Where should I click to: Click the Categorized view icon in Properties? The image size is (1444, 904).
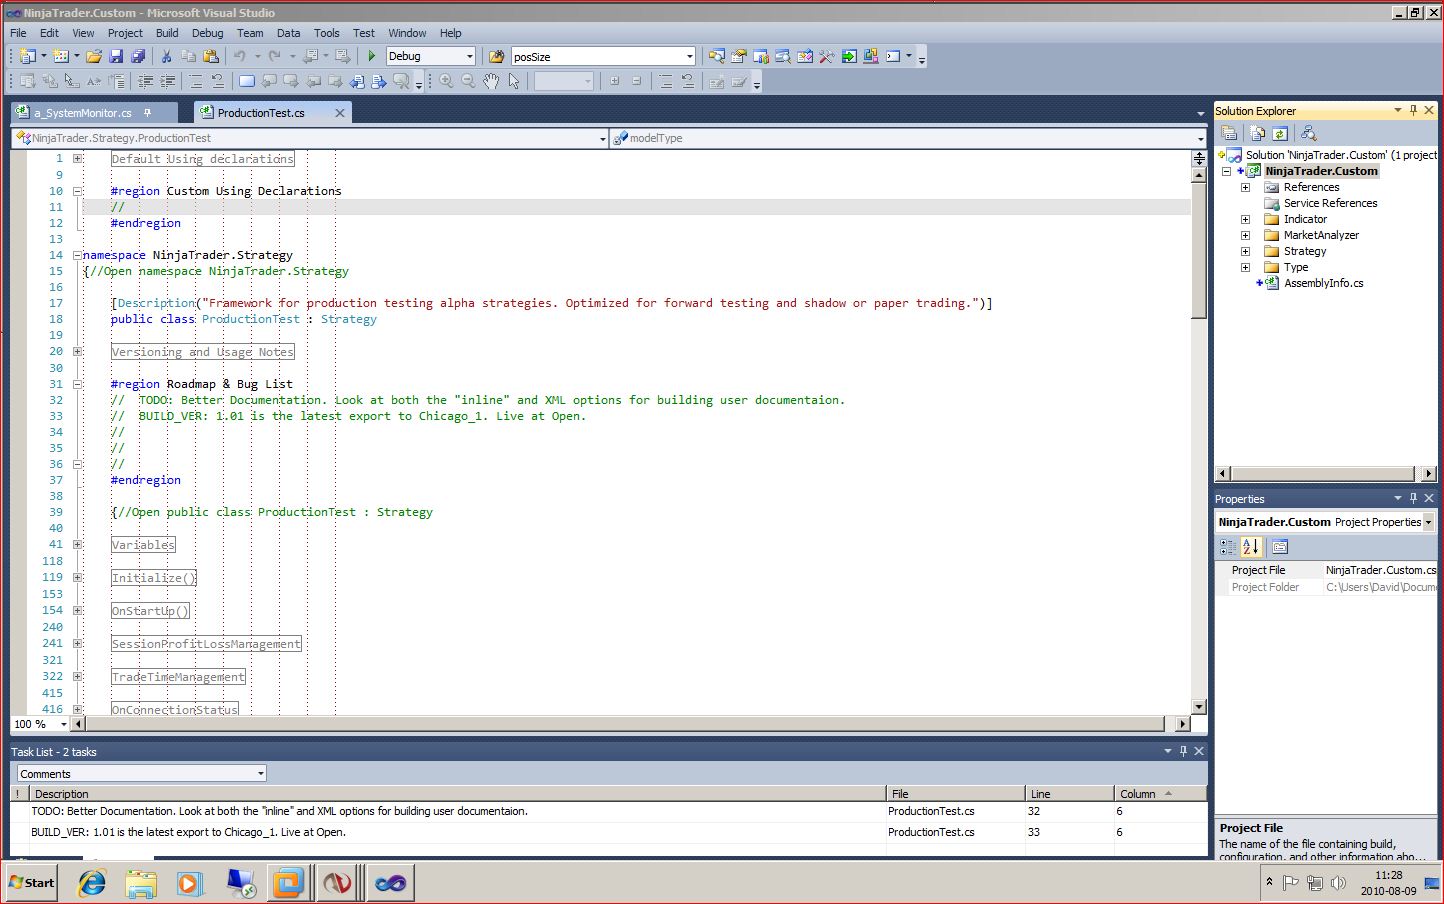tap(1228, 547)
